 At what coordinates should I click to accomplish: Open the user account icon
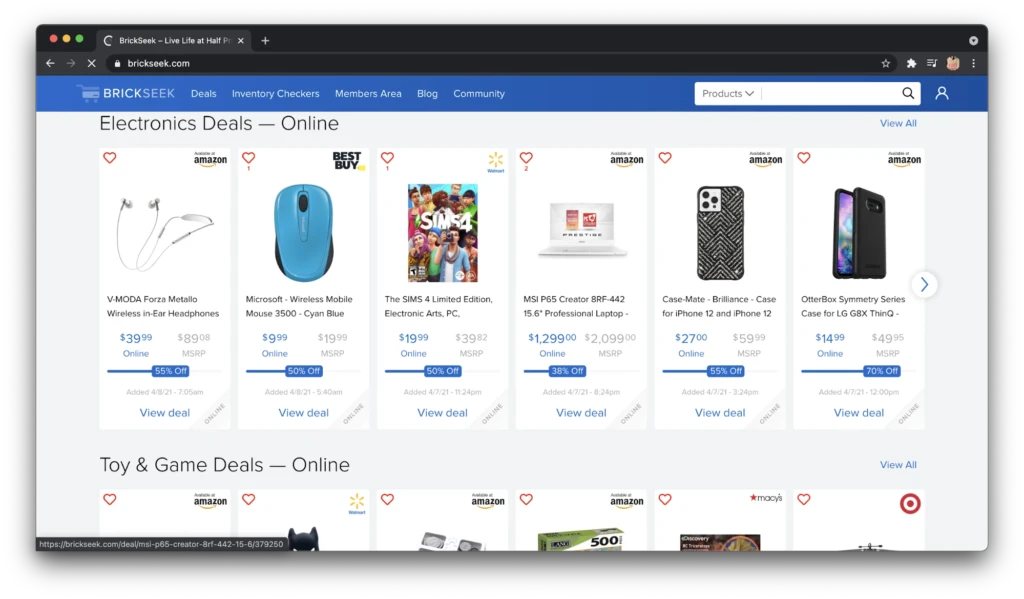(x=942, y=93)
